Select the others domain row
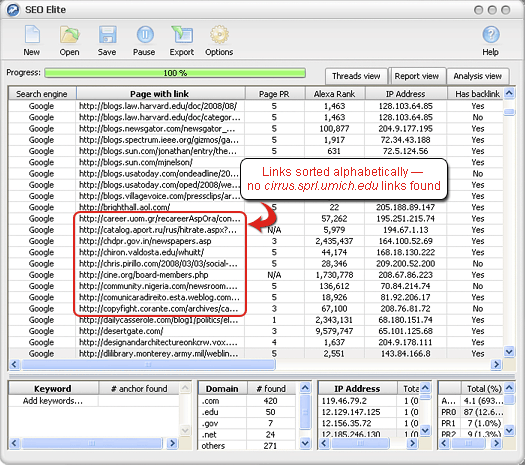525x465 pixels. coord(247,446)
